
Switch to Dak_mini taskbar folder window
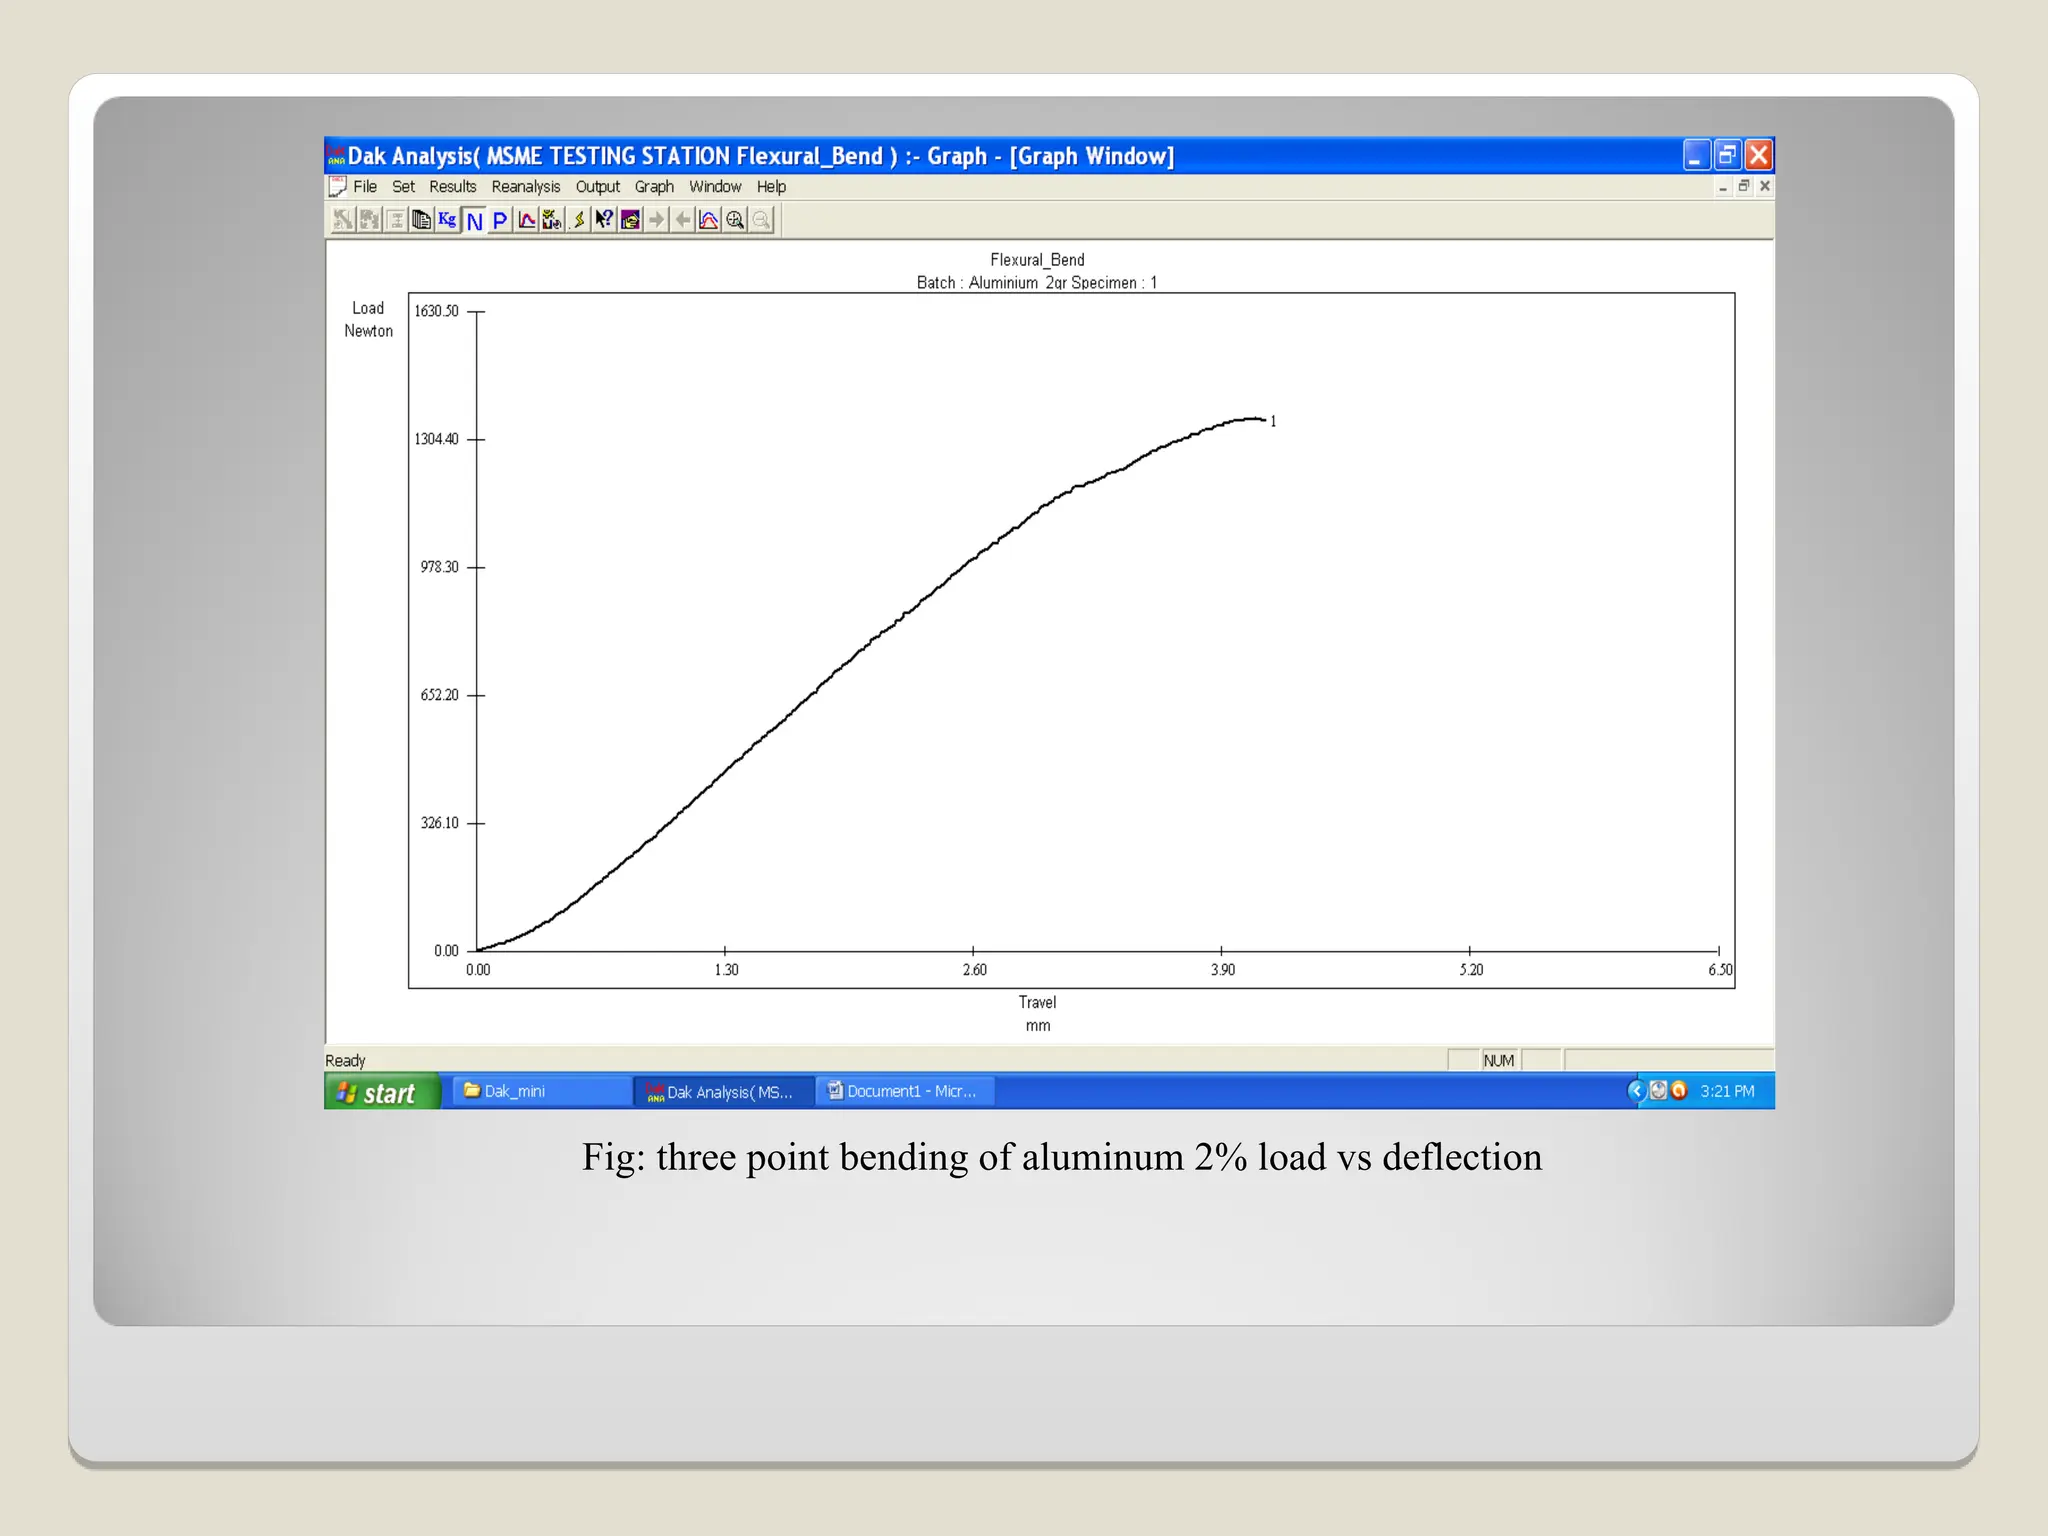(x=541, y=1091)
